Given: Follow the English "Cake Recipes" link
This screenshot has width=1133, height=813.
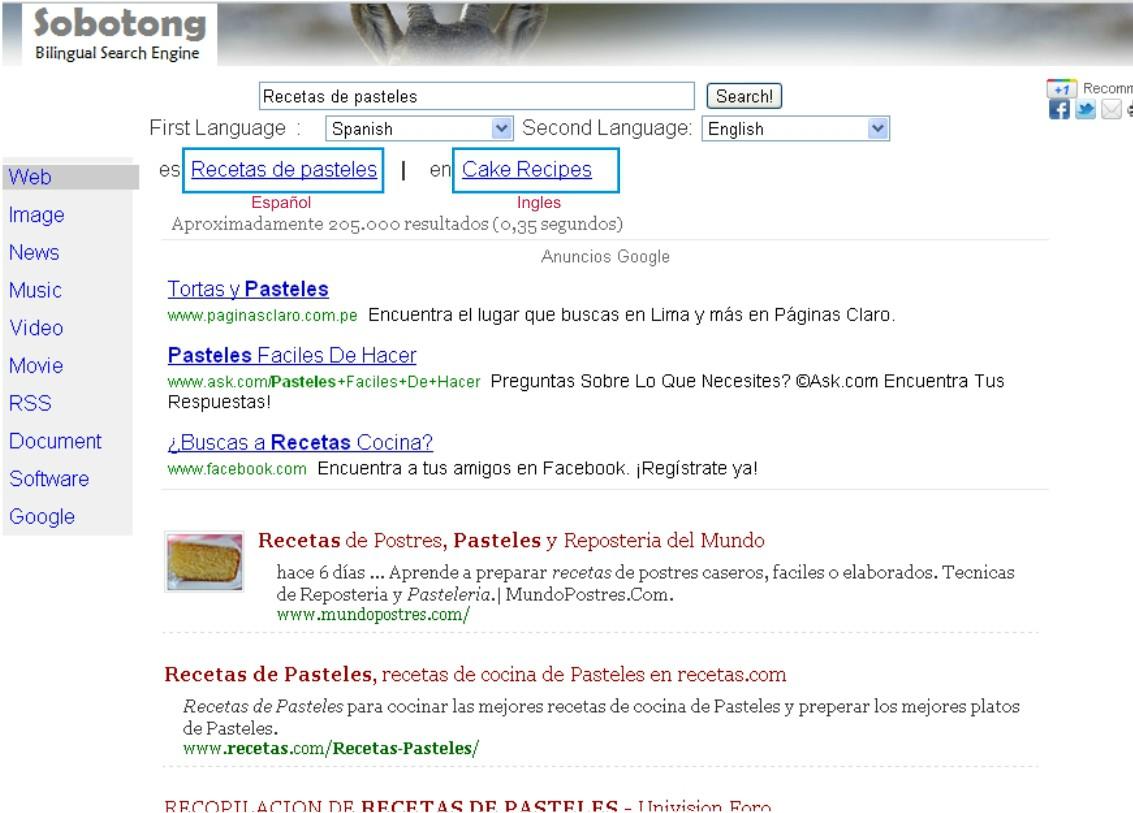Looking at the screenshot, I should 525,169.
